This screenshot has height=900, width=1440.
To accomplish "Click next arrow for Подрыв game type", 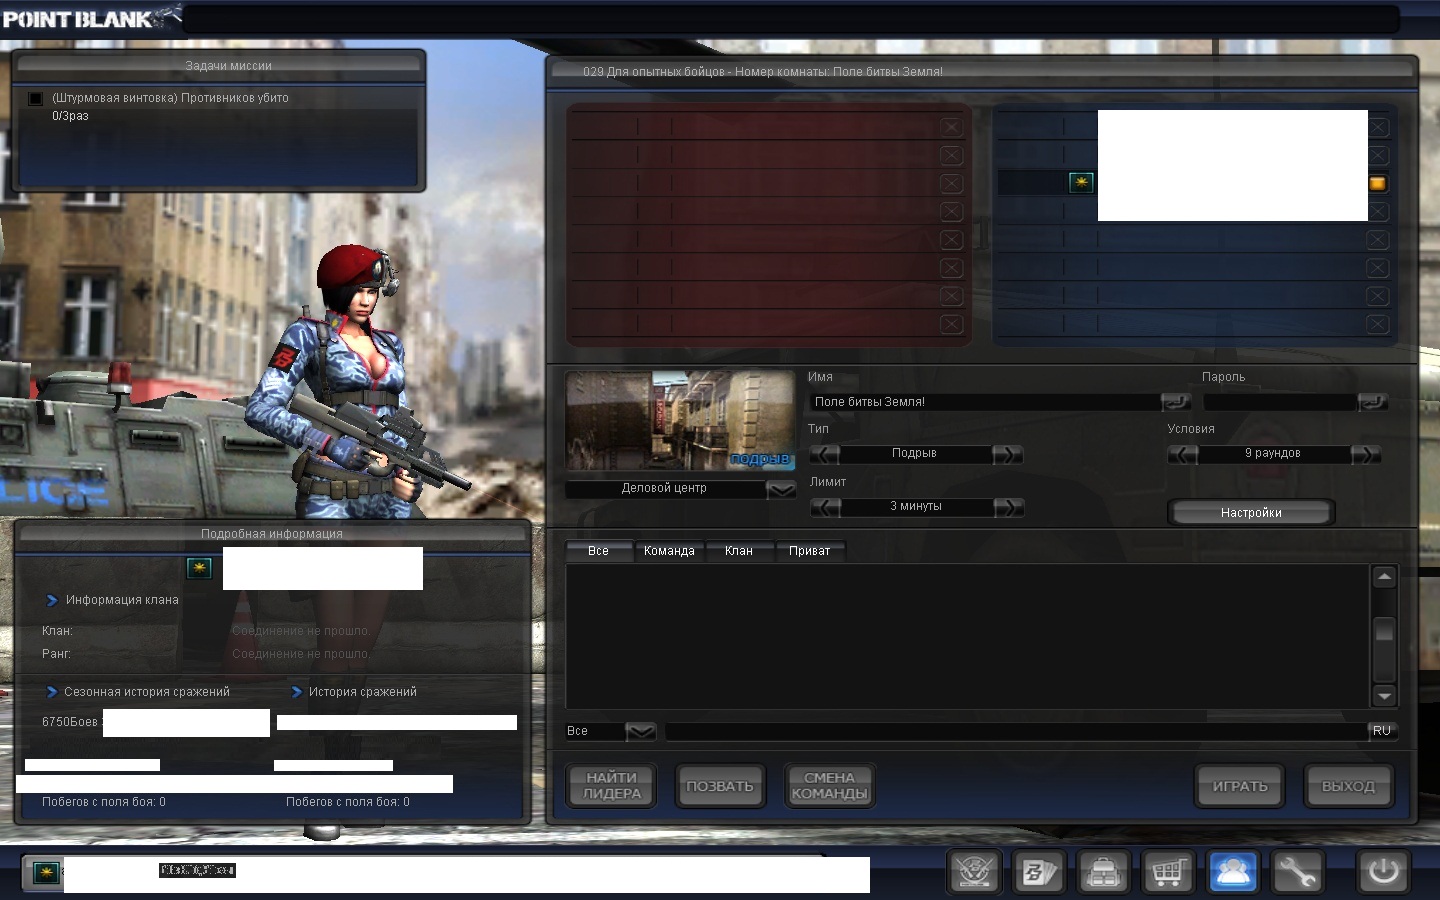I will pyautogui.click(x=1008, y=455).
